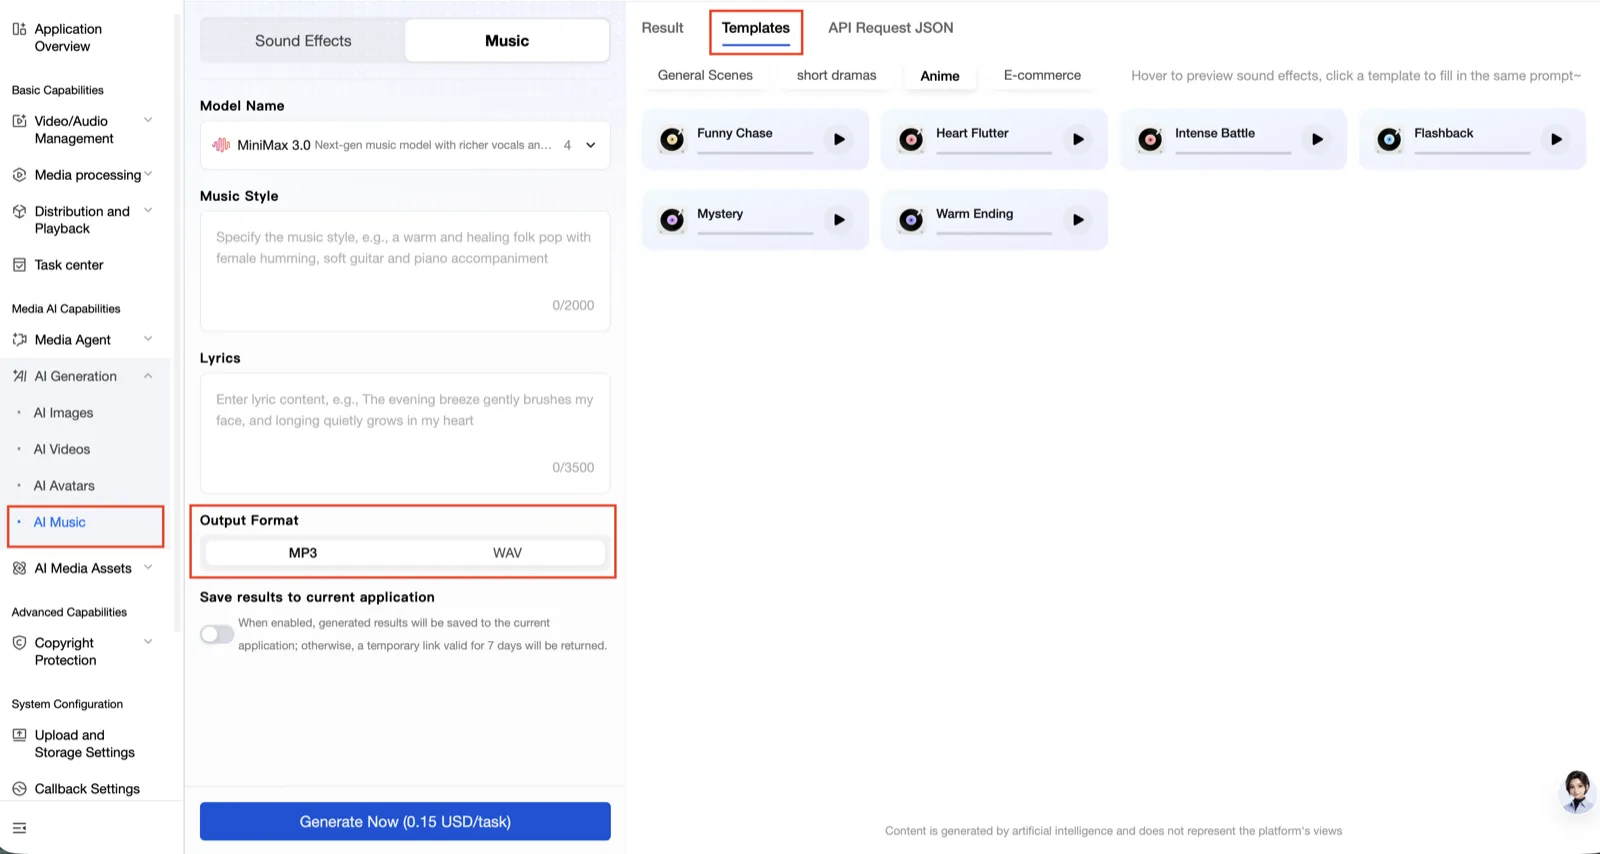Click the Mystery vinyl disc icon
The height and width of the screenshot is (854, 1600).
click(x=672, y=220)
